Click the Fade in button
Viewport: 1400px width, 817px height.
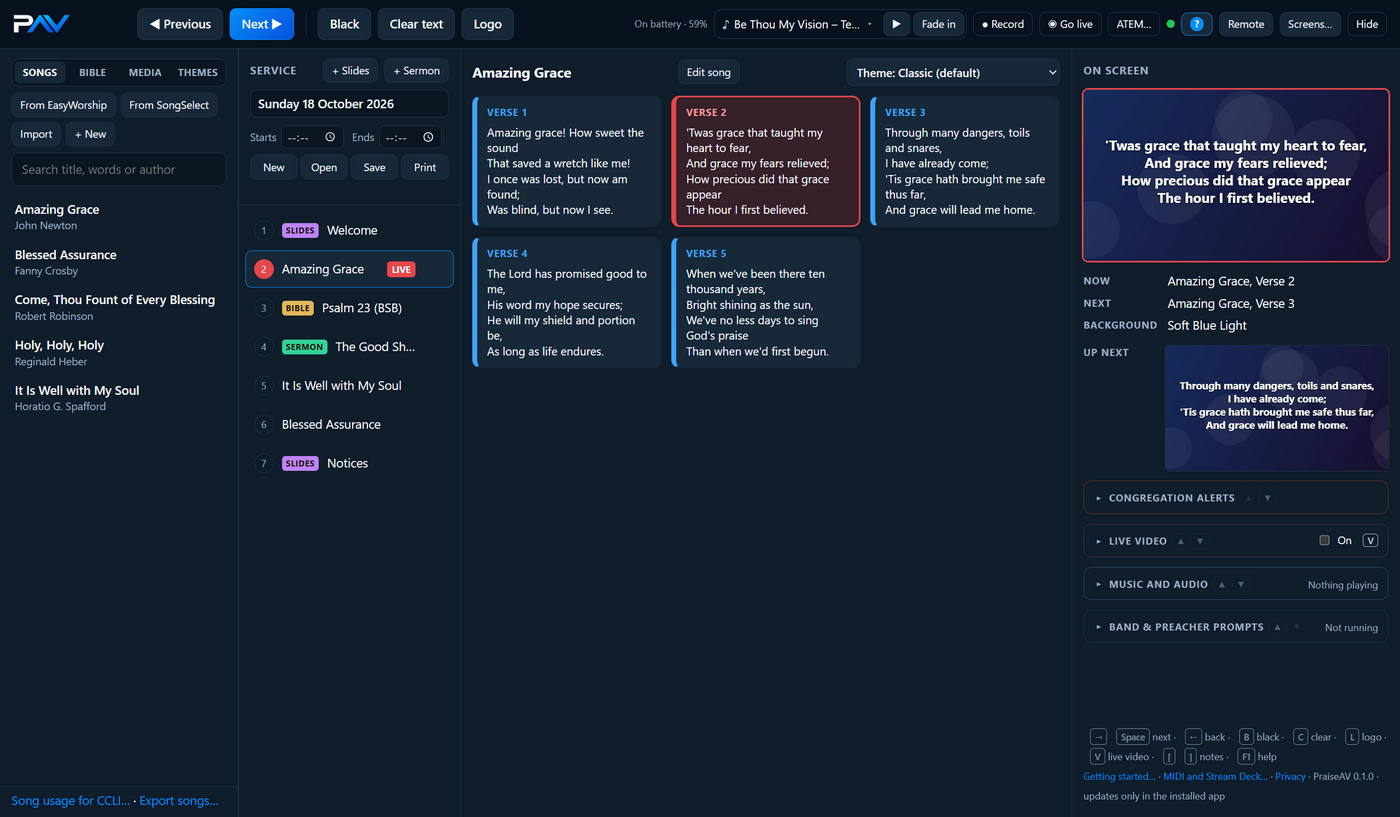coord(938,24)
